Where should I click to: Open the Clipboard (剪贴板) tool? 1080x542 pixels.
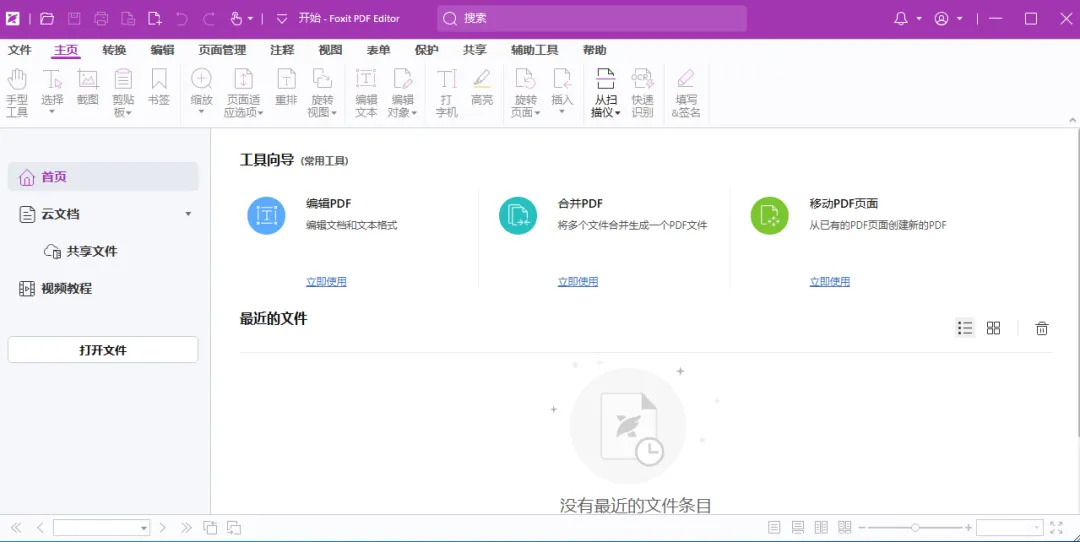point(123,92)
